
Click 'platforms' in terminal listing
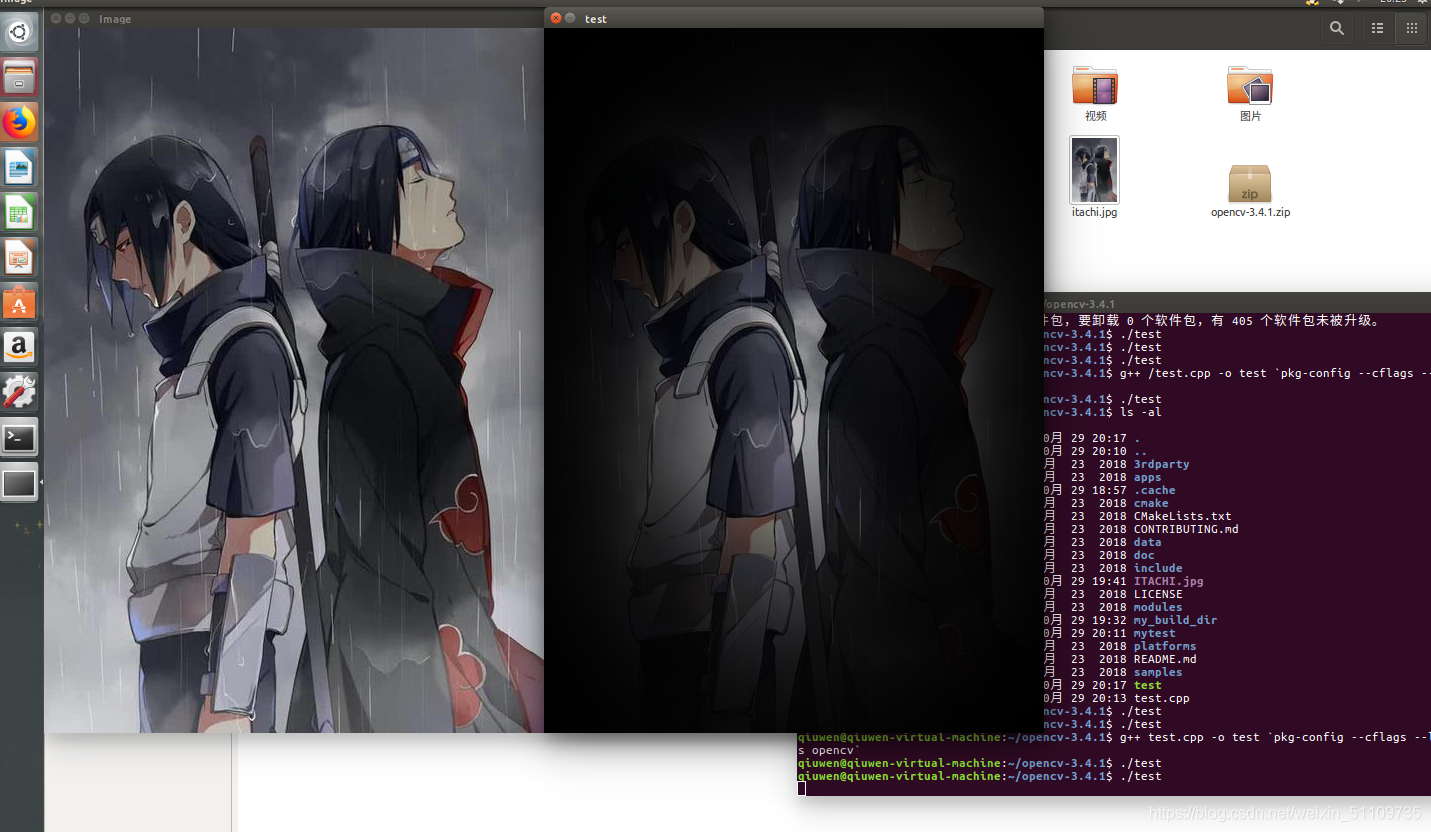point(1165,646)
